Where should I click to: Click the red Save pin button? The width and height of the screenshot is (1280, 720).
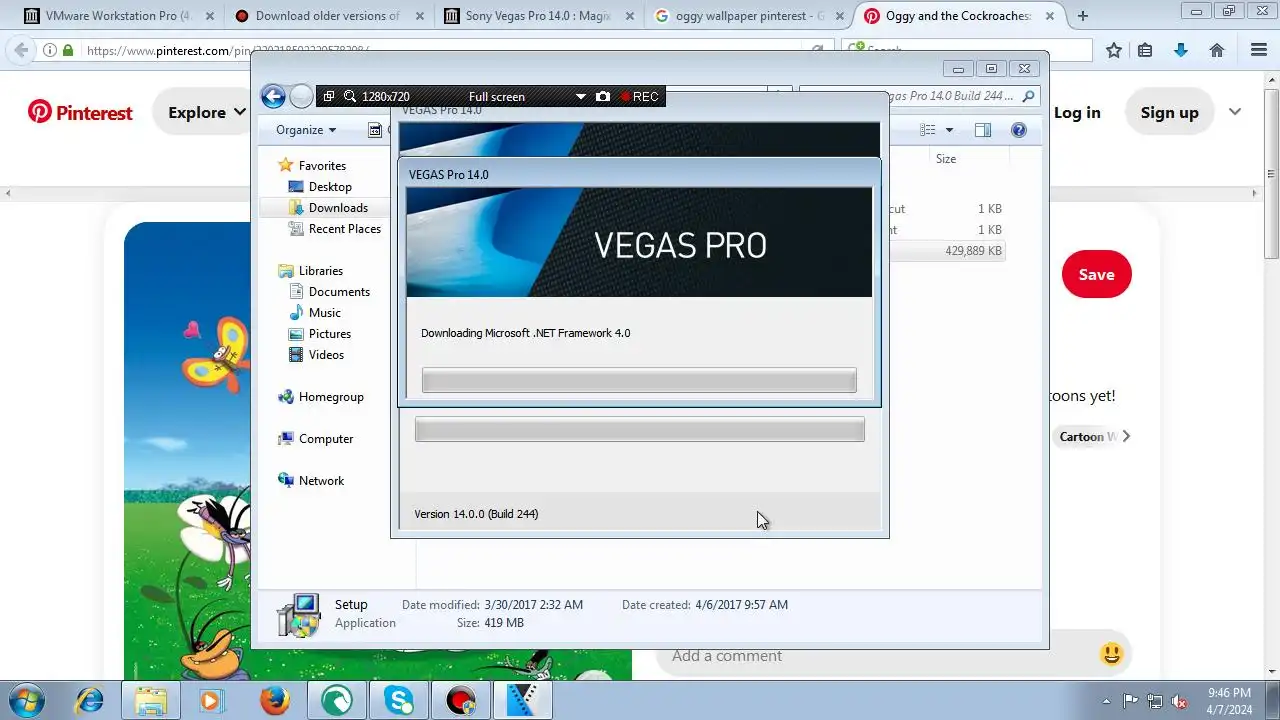pos(1096,275)
